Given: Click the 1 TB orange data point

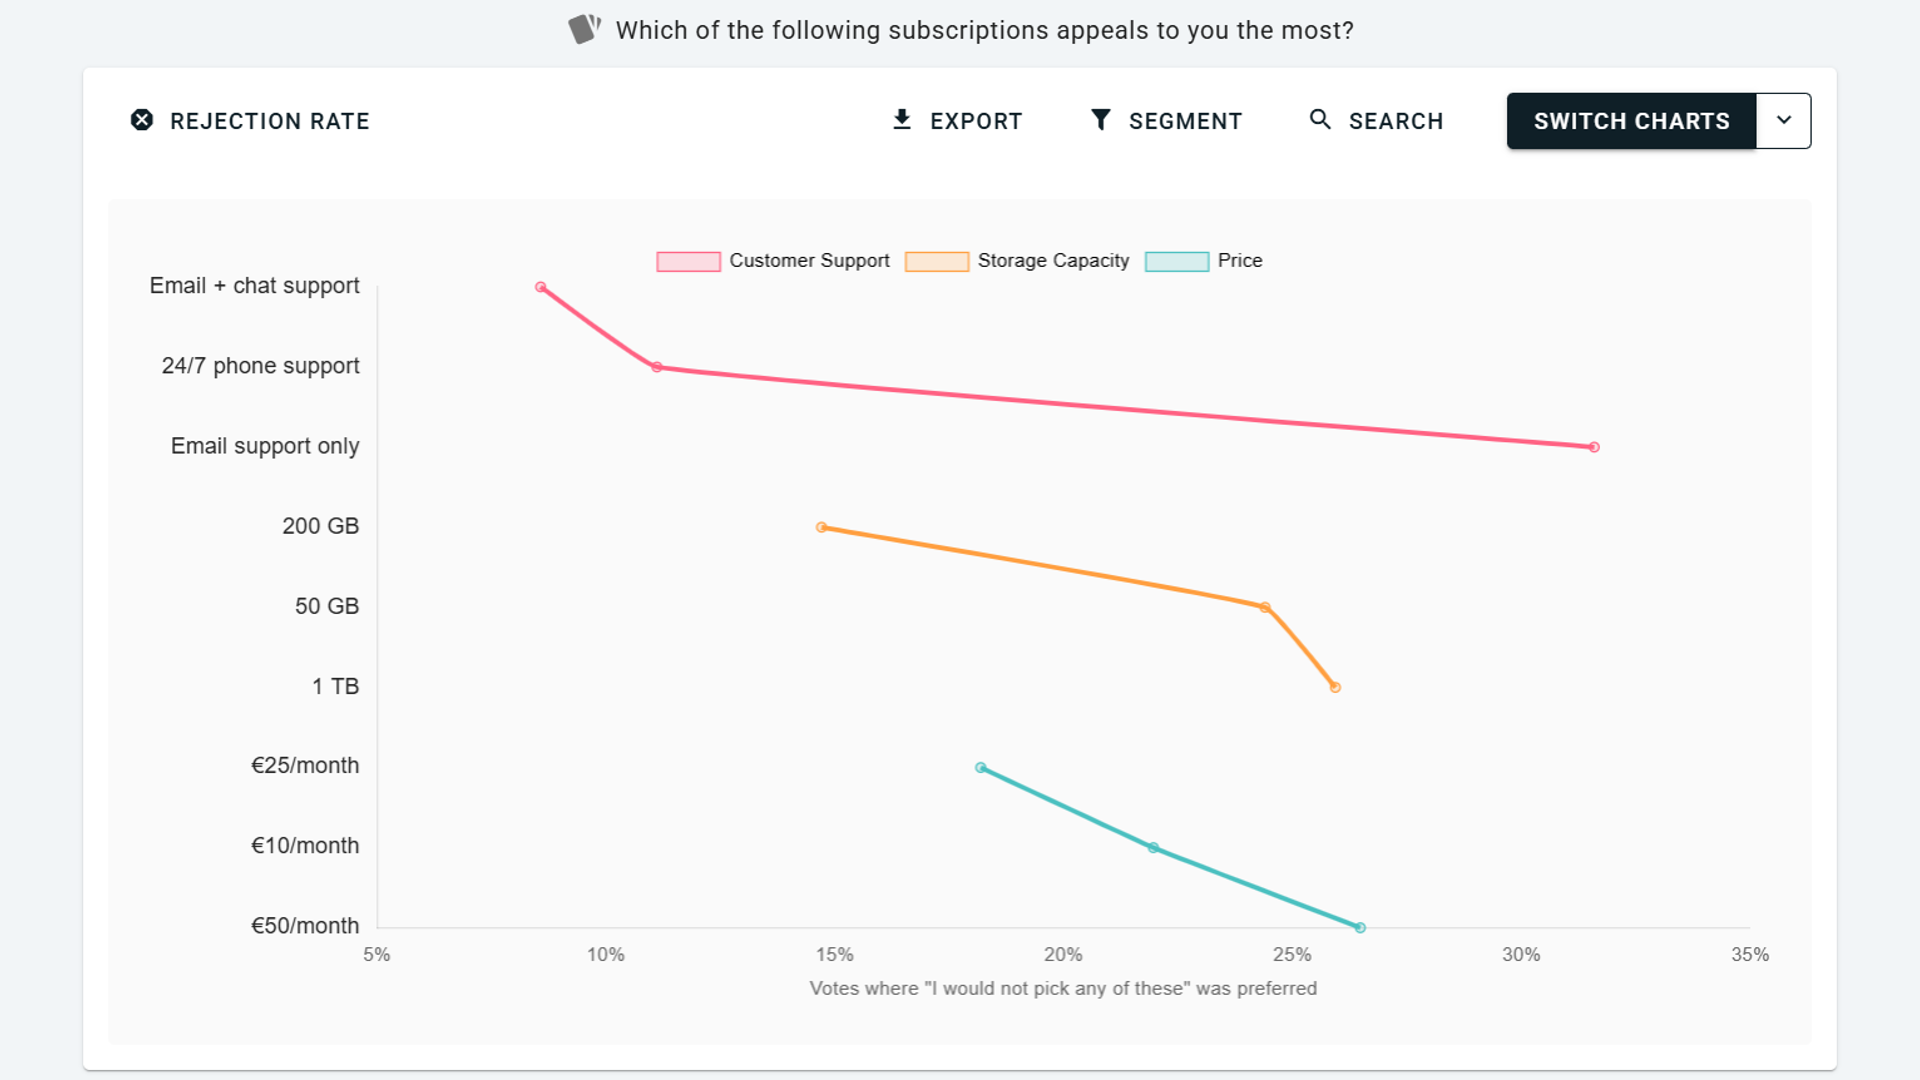Looking at the screenshot, I should (x=1335, y=687).
